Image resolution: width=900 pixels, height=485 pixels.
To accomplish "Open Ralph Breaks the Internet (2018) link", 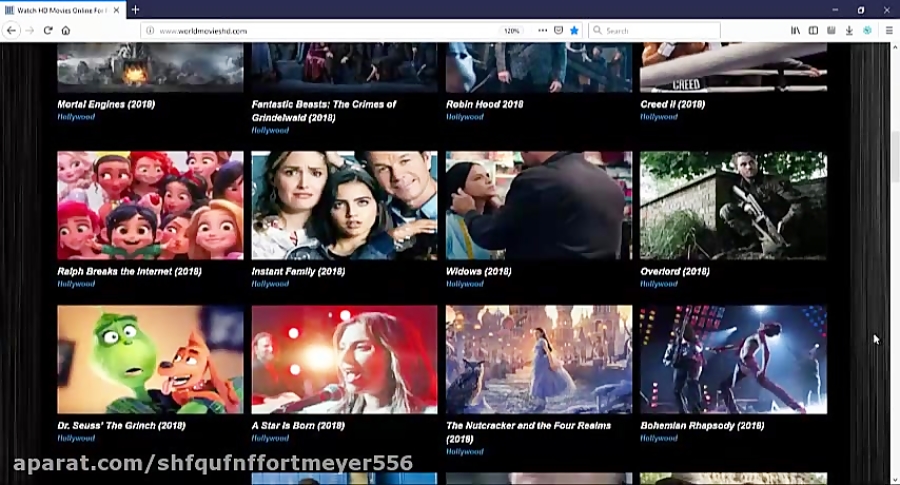I will click(129, 271).
